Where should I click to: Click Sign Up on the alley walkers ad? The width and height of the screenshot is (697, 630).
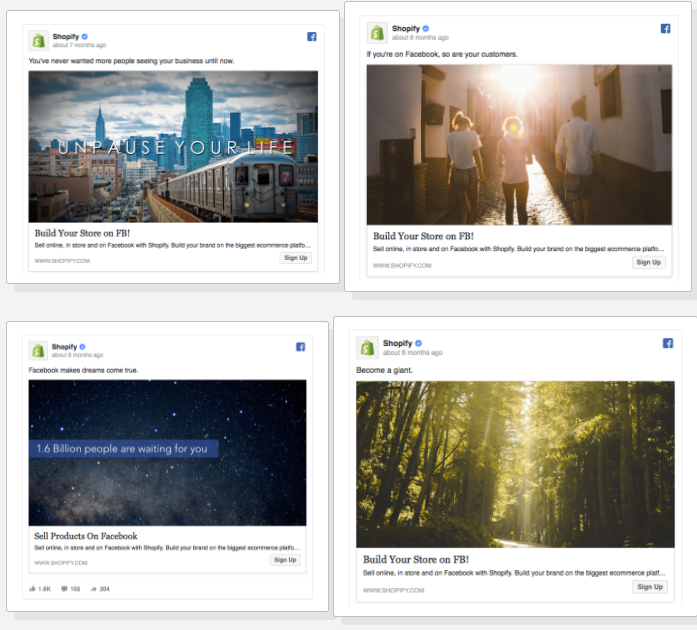649,262
